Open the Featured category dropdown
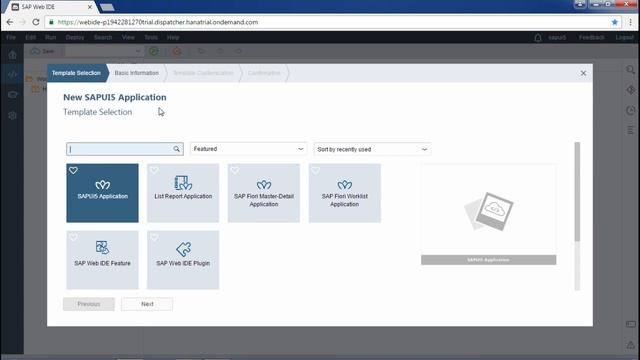The height and width of the screenshot is (360, 640). tap(248, 149)
